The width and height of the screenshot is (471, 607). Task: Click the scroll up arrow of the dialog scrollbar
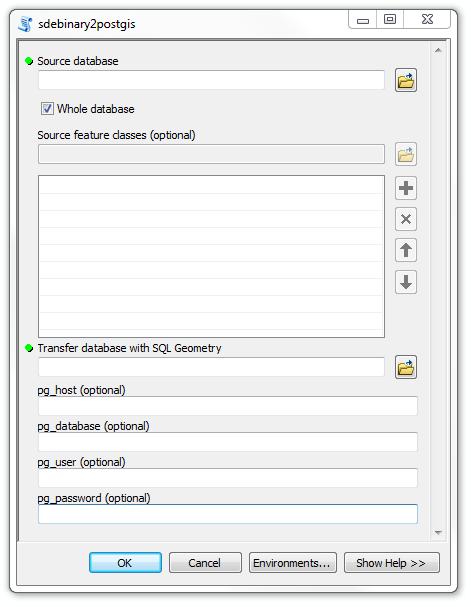(x=438, y=50)
